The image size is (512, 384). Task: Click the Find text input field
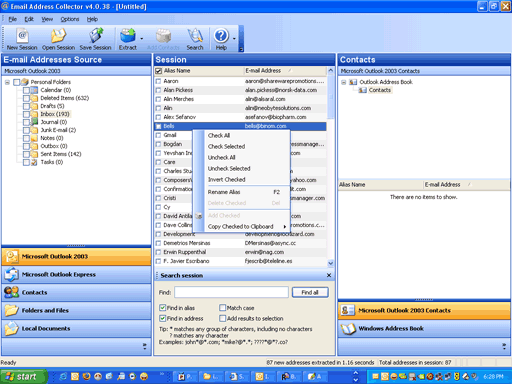pos(231,292)
